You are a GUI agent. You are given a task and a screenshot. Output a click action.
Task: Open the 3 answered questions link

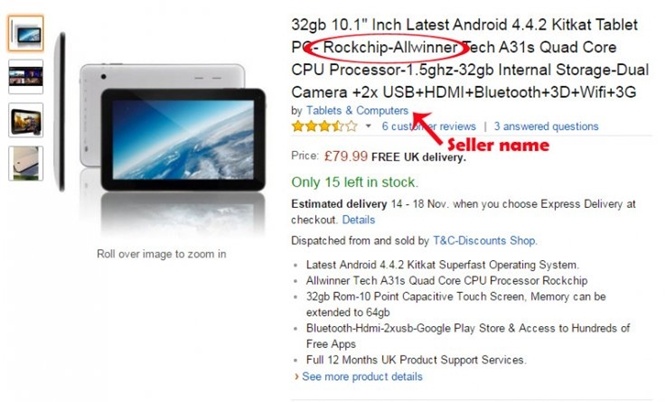click(x=546, y=126)
